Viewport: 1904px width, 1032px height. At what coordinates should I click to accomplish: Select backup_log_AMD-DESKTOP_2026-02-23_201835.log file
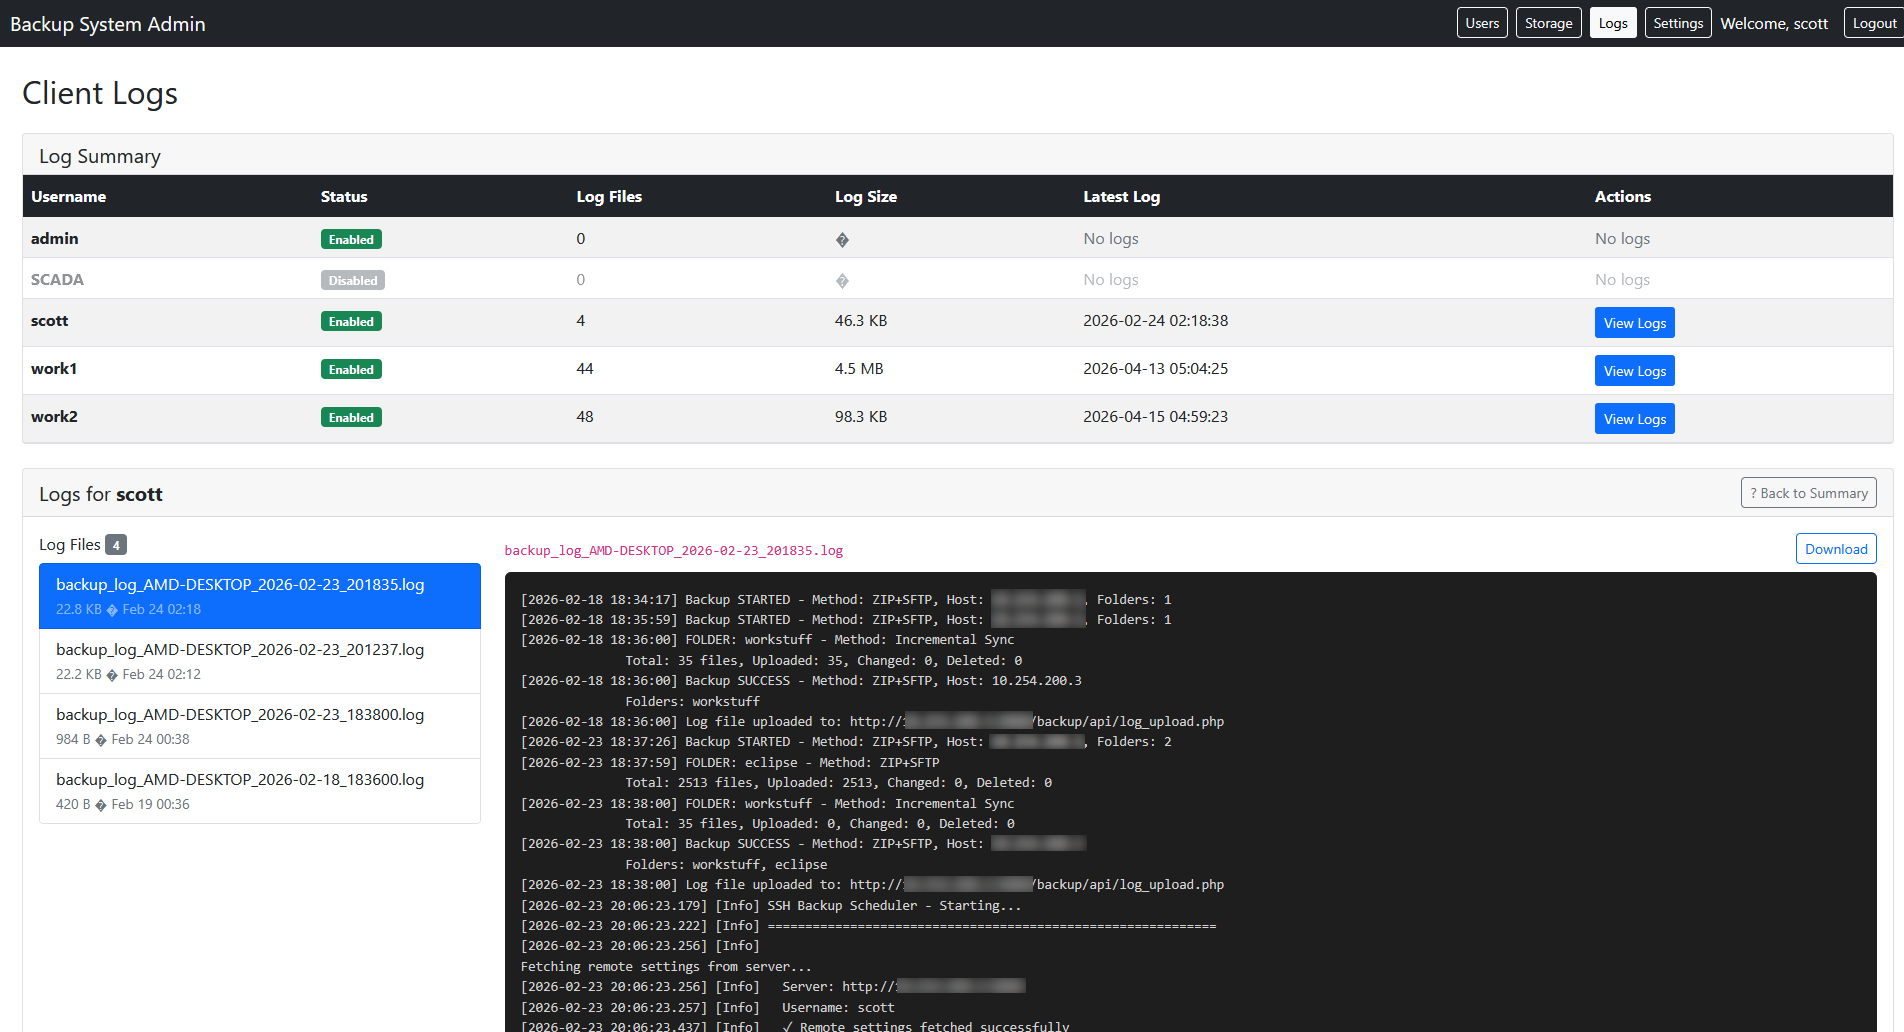click(260, 596)
